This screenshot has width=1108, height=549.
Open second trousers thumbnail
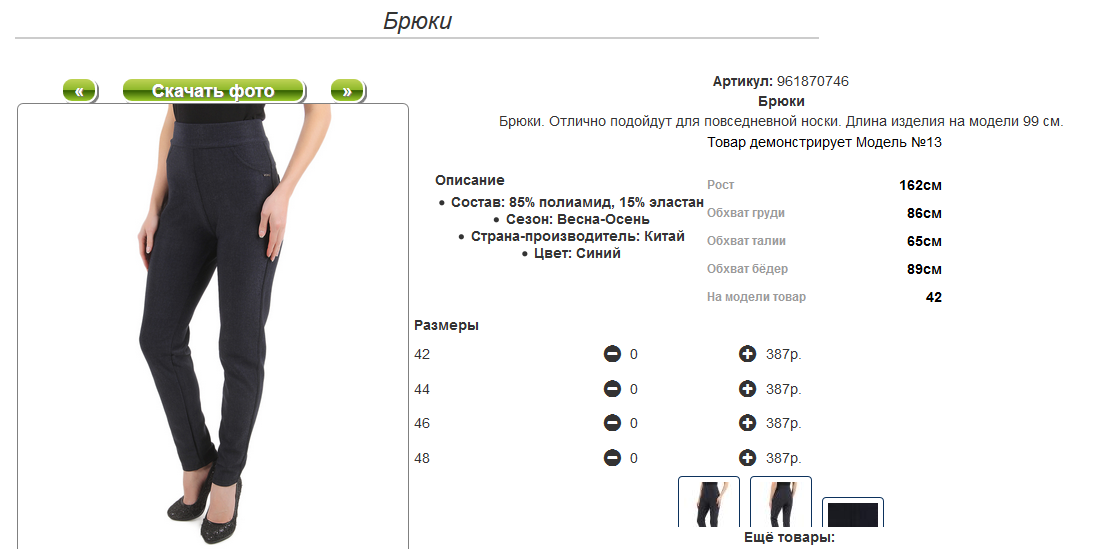(781, 502)
